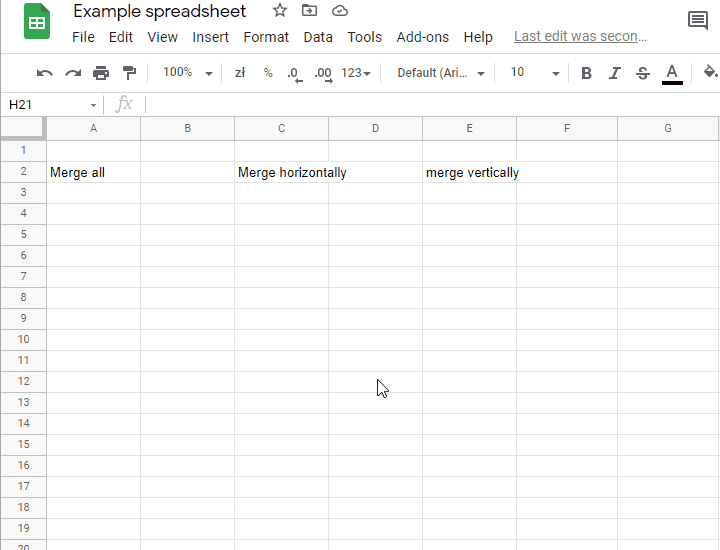
Task: Open the Add-ons menu
Action: coord(422,37)
